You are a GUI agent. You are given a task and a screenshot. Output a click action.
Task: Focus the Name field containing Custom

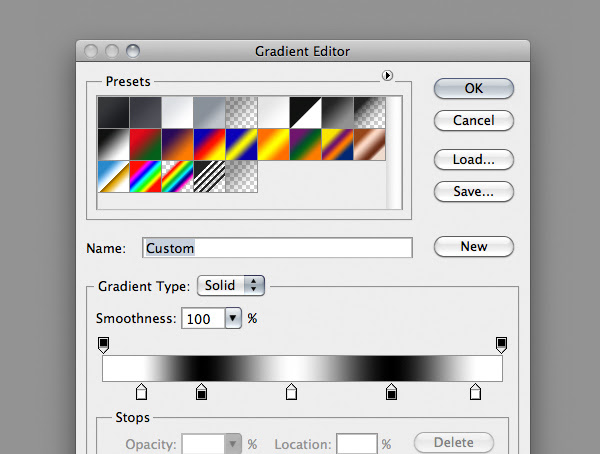[x=277, y=248]
